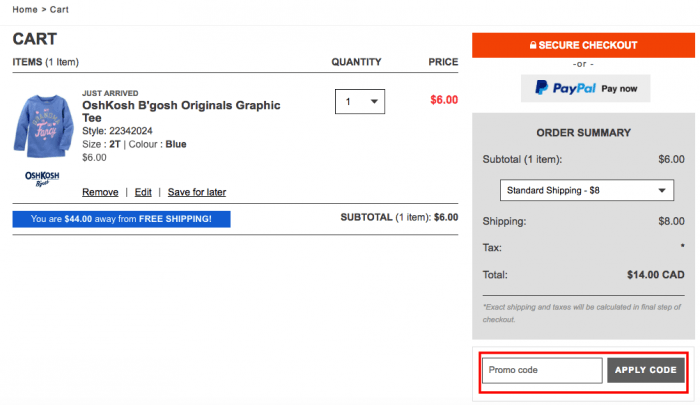Click the Shipping $8.00 value
The image size is (700, 405).
point(671,221)
